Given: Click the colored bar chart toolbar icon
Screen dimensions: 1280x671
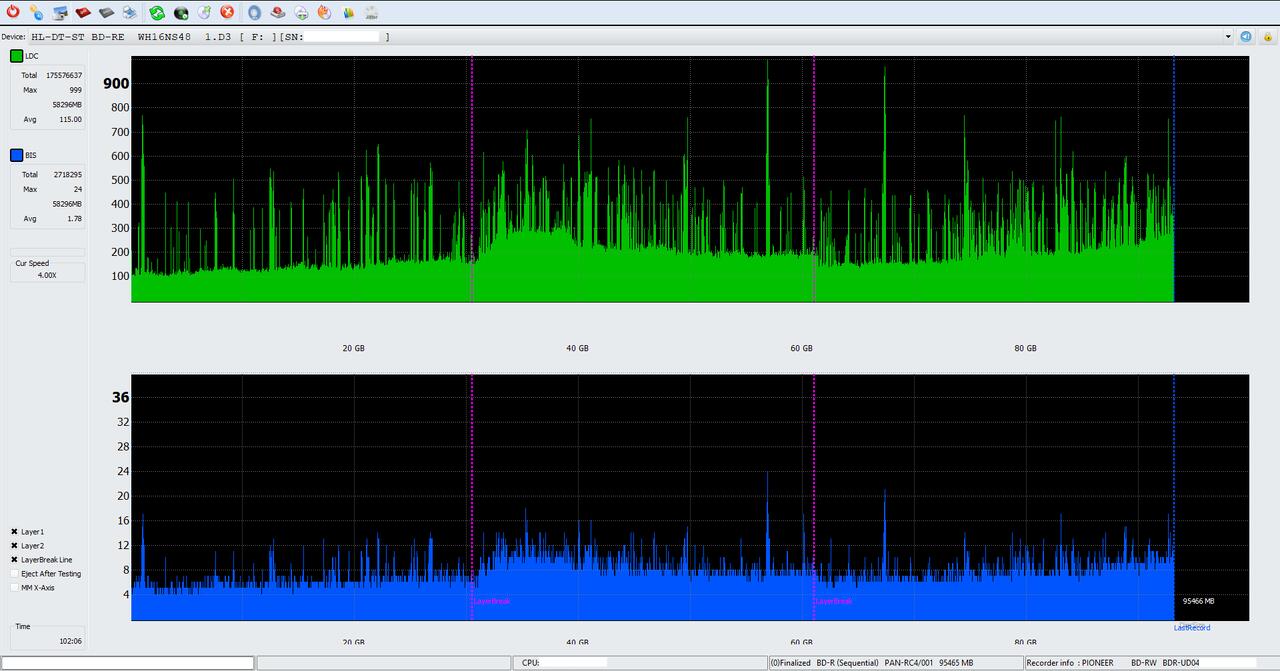Looking at the screenshot, I should 348,12.
